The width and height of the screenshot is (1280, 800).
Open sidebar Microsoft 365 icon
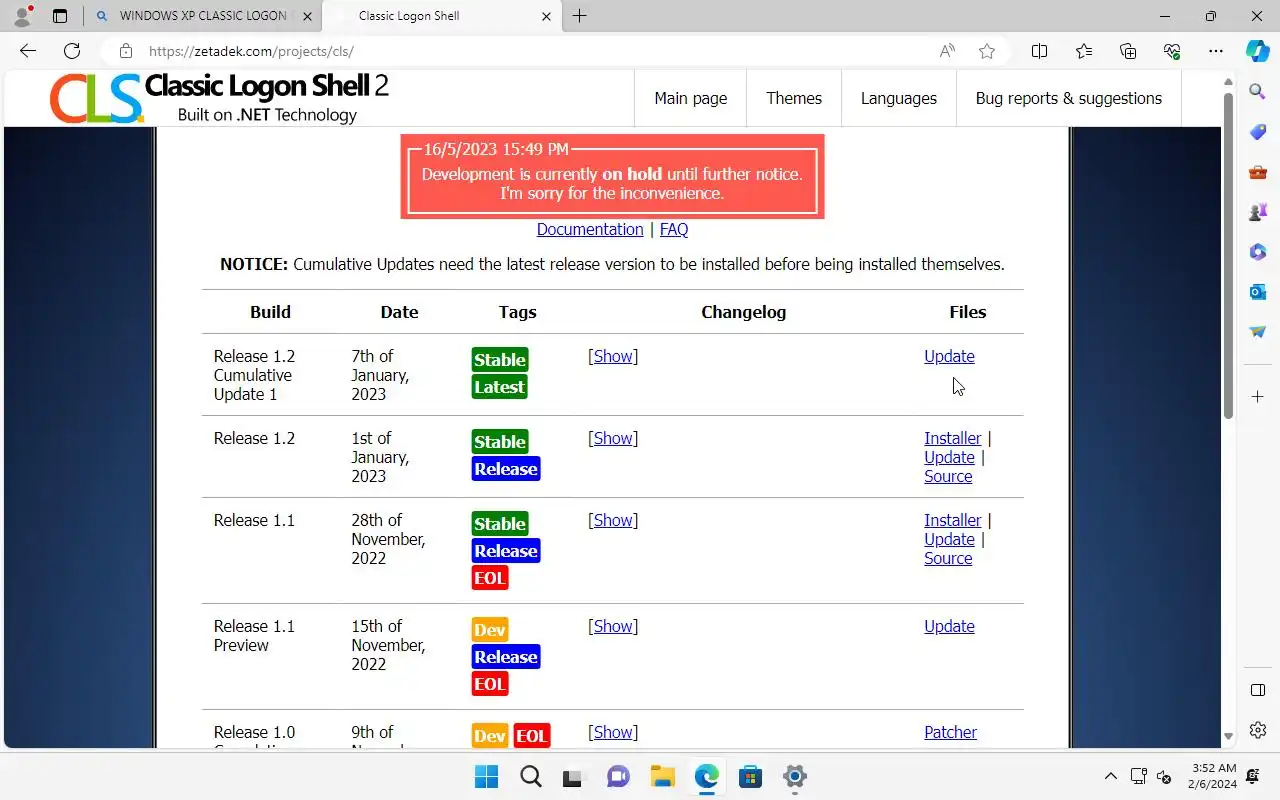1258,252
